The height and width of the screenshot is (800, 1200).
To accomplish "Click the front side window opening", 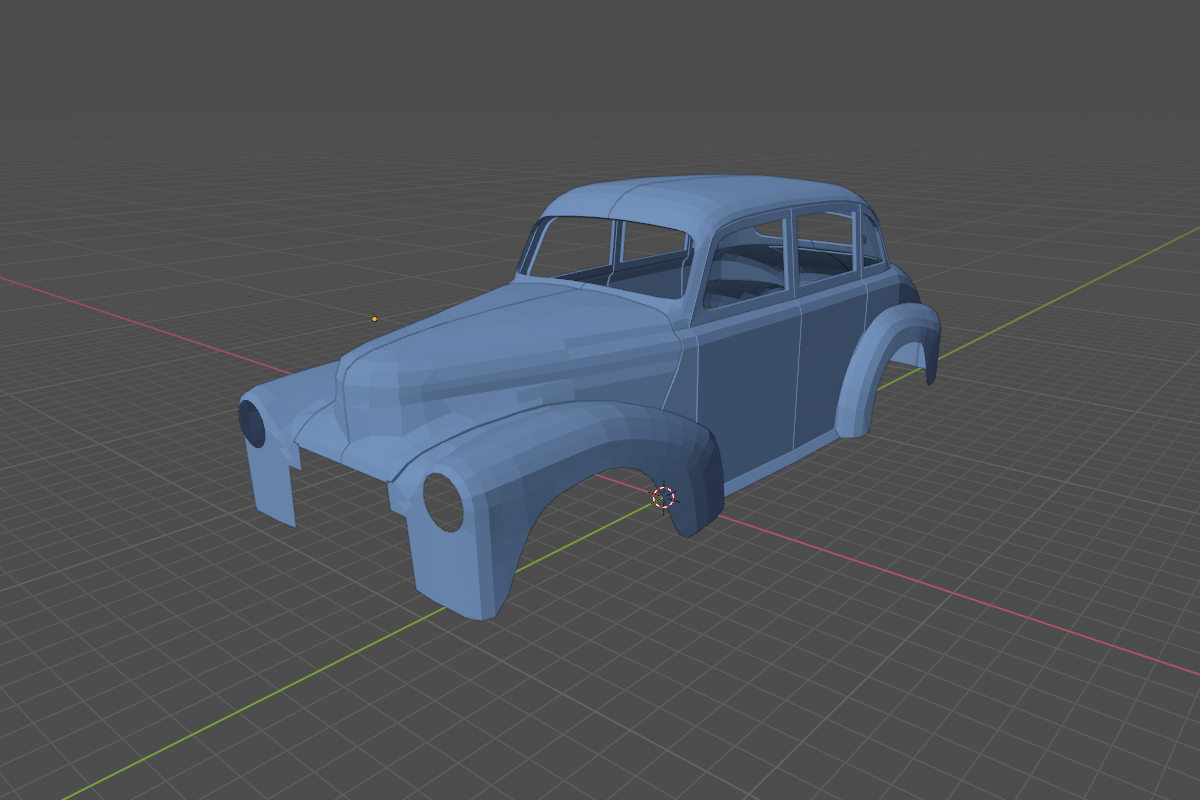I will (745, 260).
